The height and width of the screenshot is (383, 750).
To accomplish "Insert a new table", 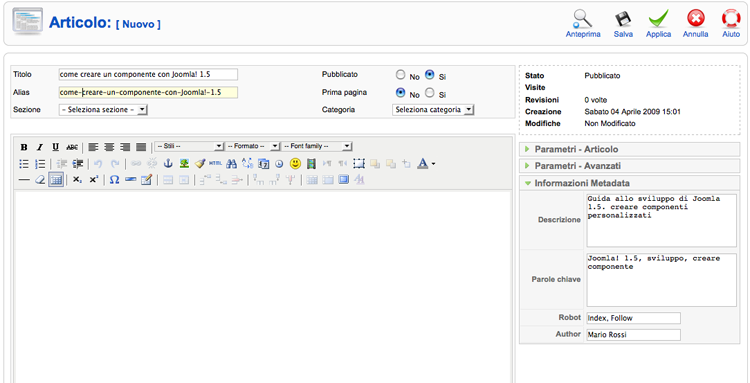I will (x=56, y=180).
